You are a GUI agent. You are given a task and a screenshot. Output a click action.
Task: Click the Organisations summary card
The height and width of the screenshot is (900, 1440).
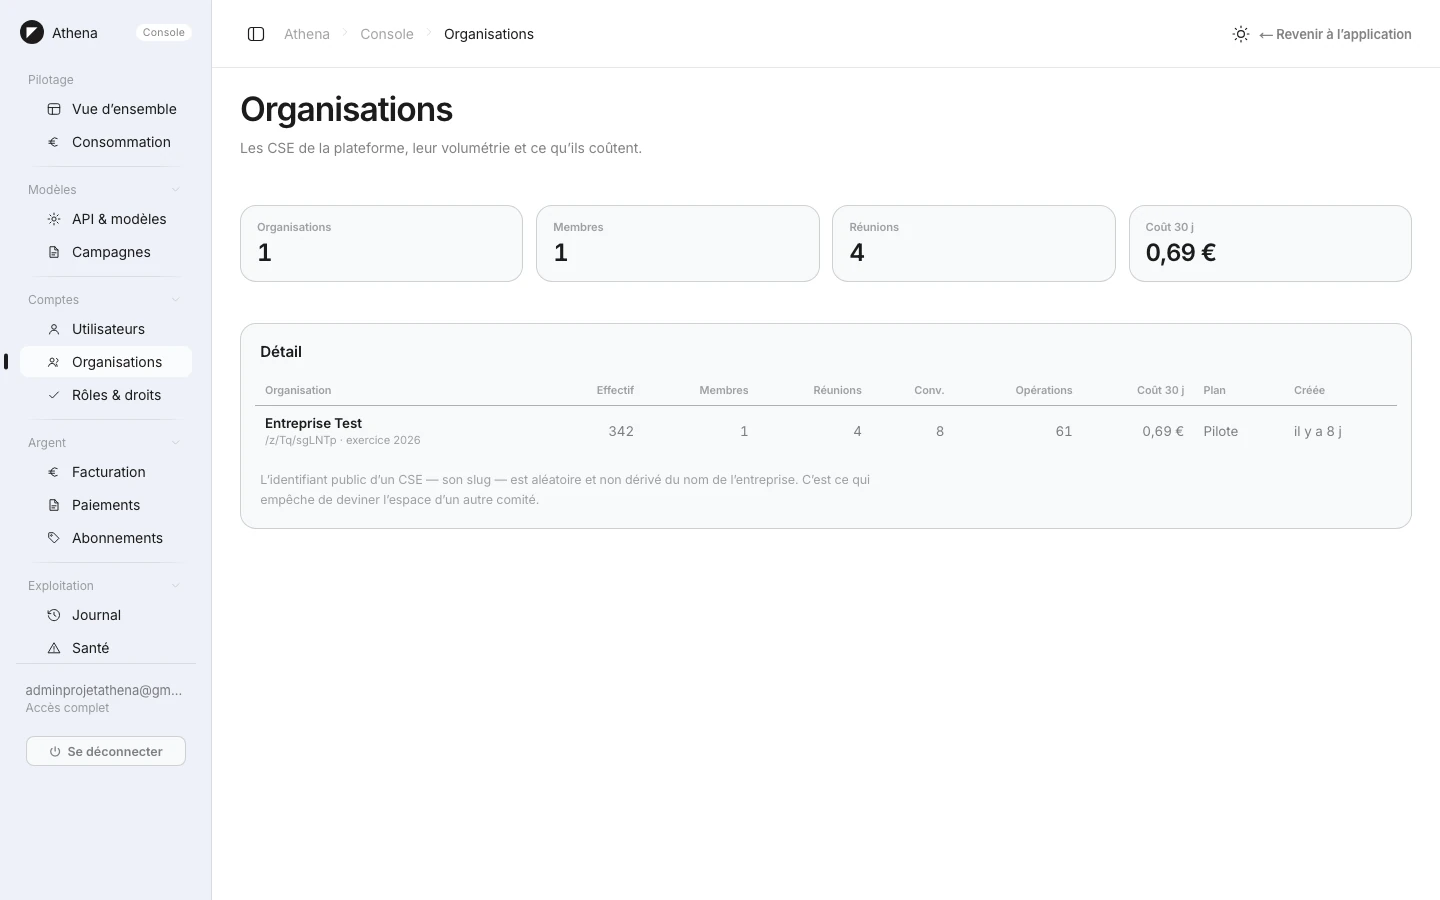tap(381, 244)
